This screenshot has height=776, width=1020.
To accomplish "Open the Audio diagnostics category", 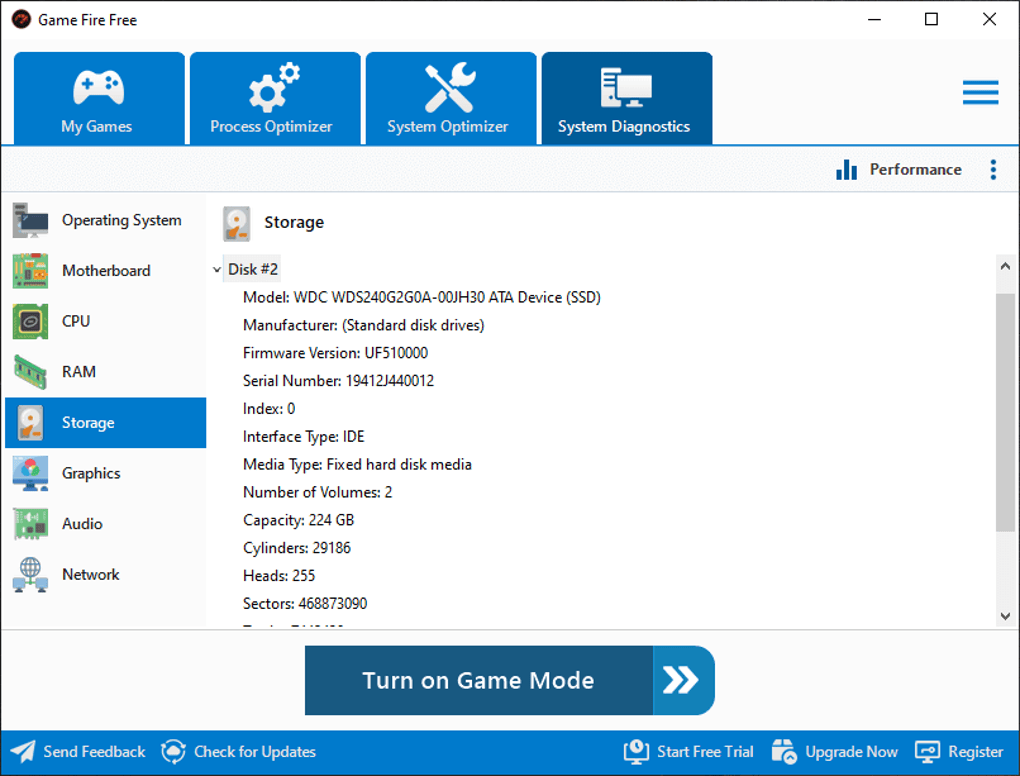I will [105, 524].
